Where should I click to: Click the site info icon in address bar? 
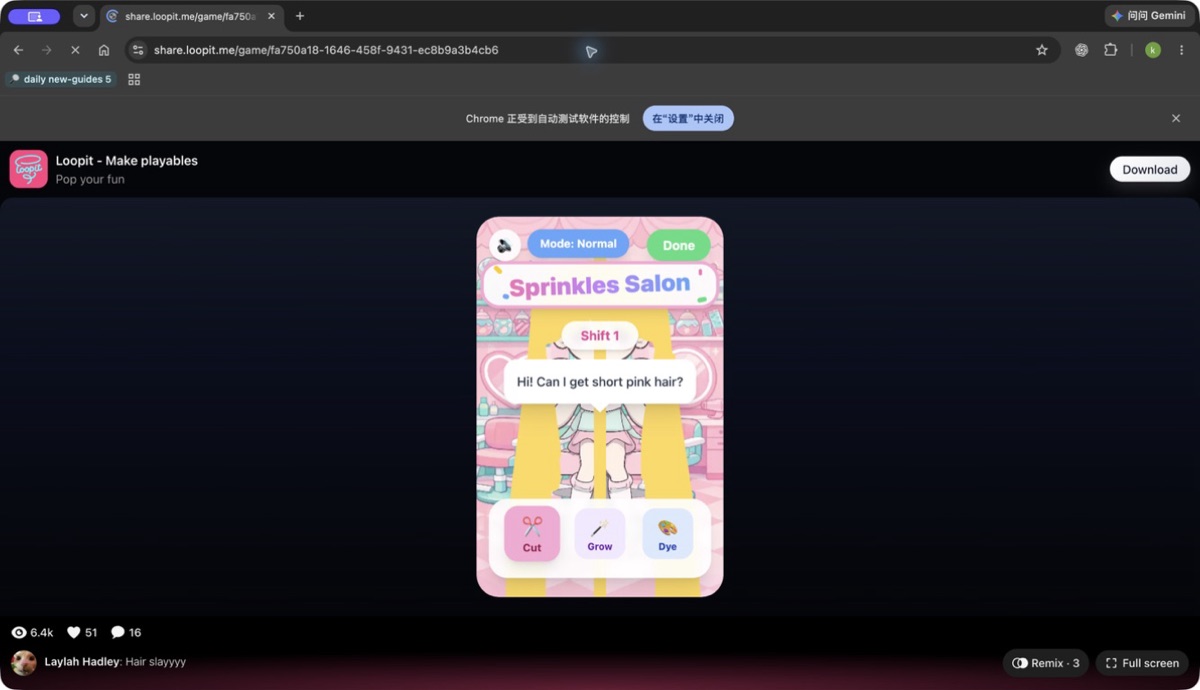pos(138,50)
